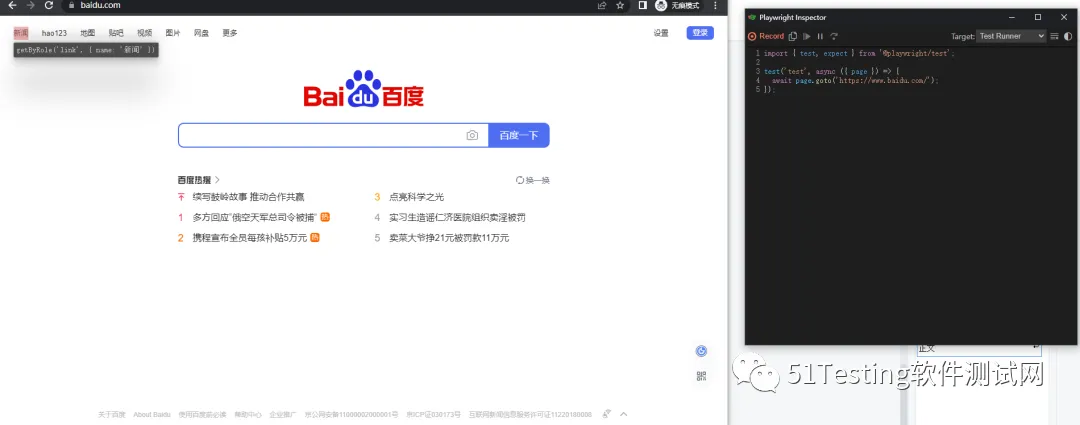1080x425 pixels.
Task: Open 企业推广 footer link
Action: tap(283, 415)
